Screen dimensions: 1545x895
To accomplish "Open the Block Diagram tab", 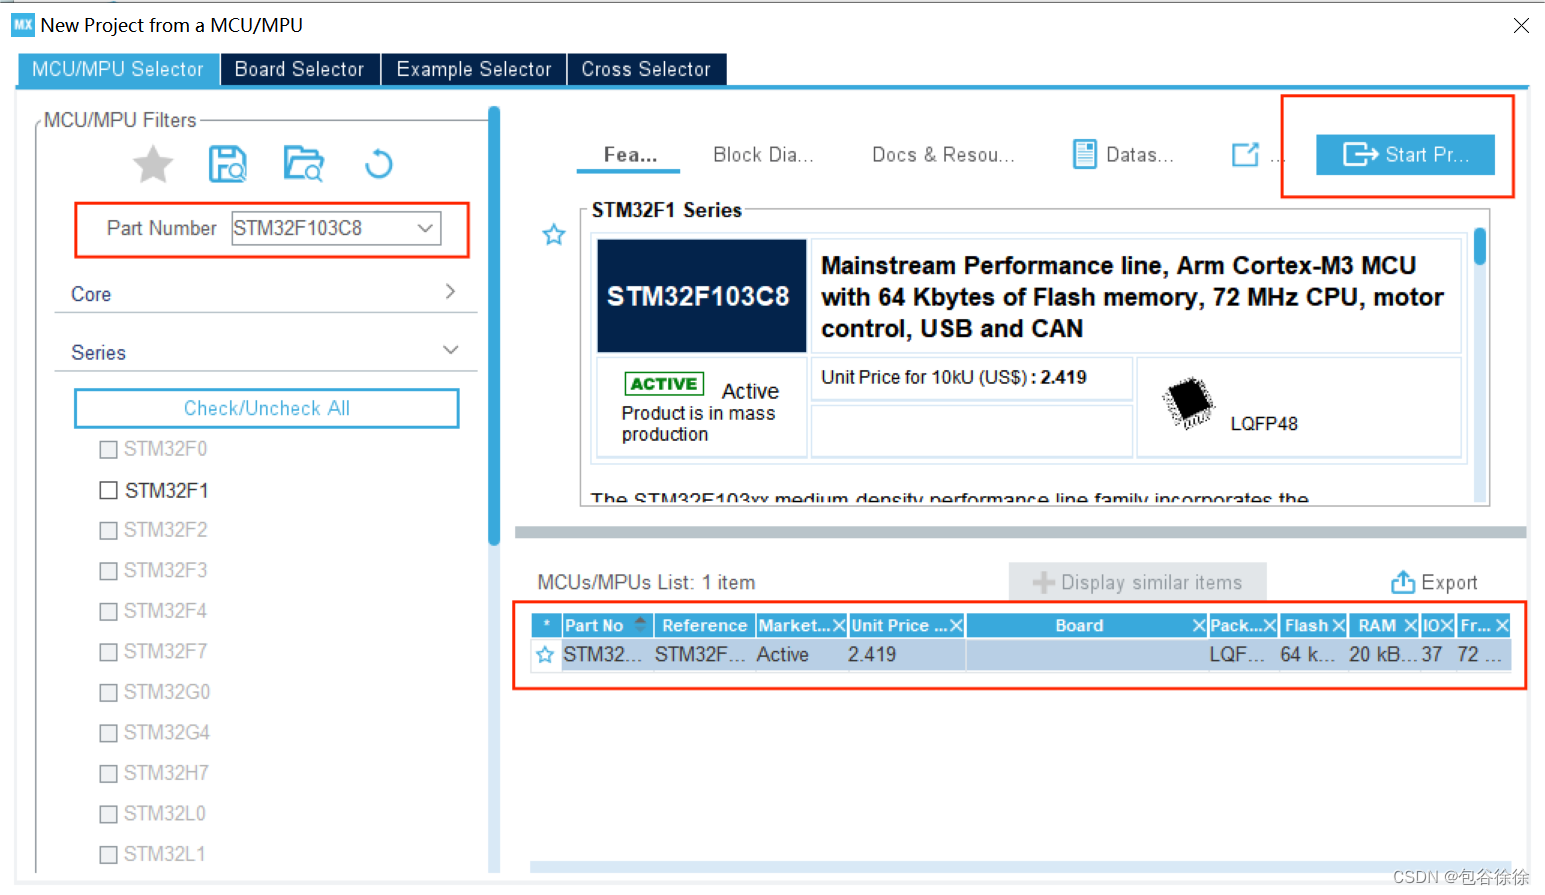I will pos(763,155).
